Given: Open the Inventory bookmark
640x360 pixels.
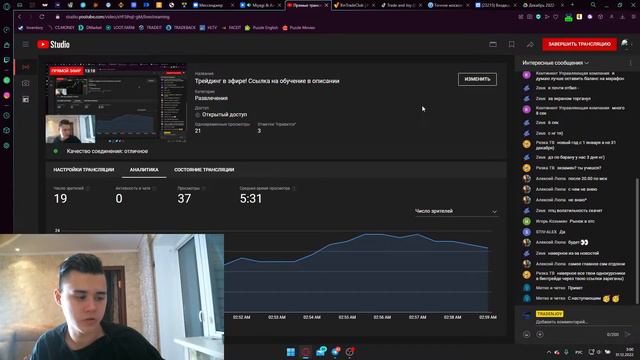Looking at the screenshot, I should point(31,28).
